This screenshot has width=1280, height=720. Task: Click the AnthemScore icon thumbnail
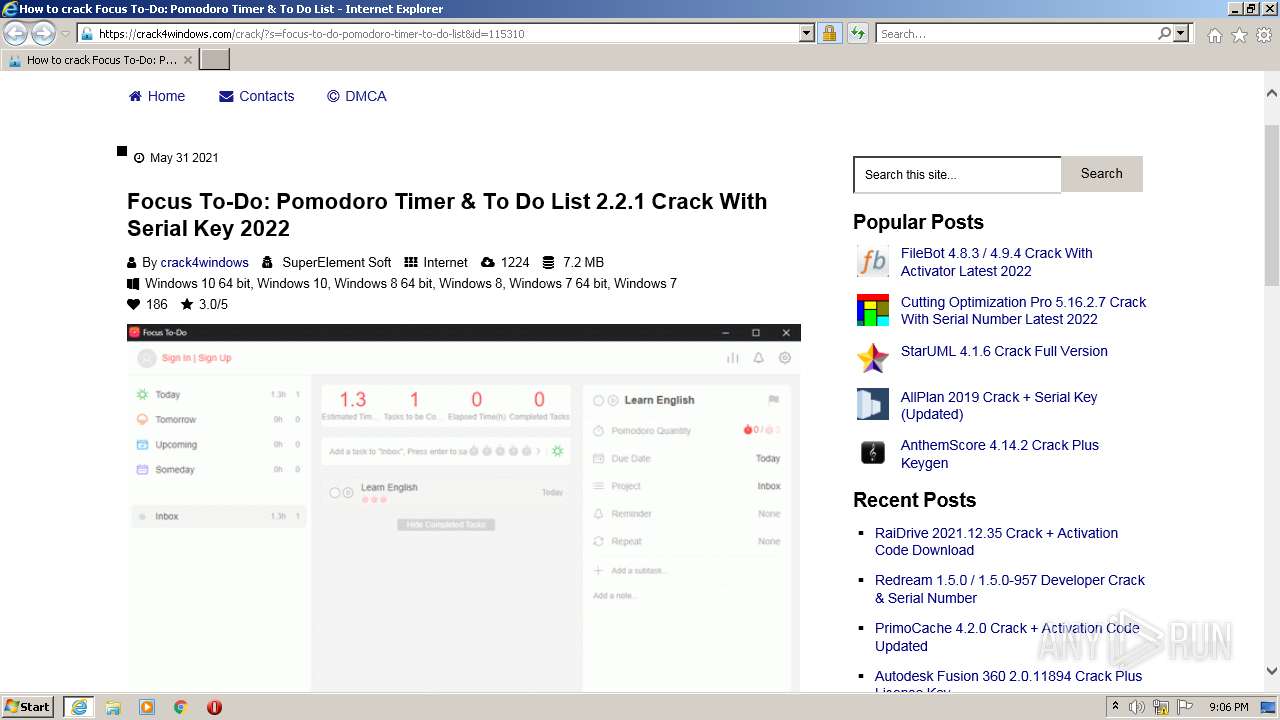coord(873,453)
